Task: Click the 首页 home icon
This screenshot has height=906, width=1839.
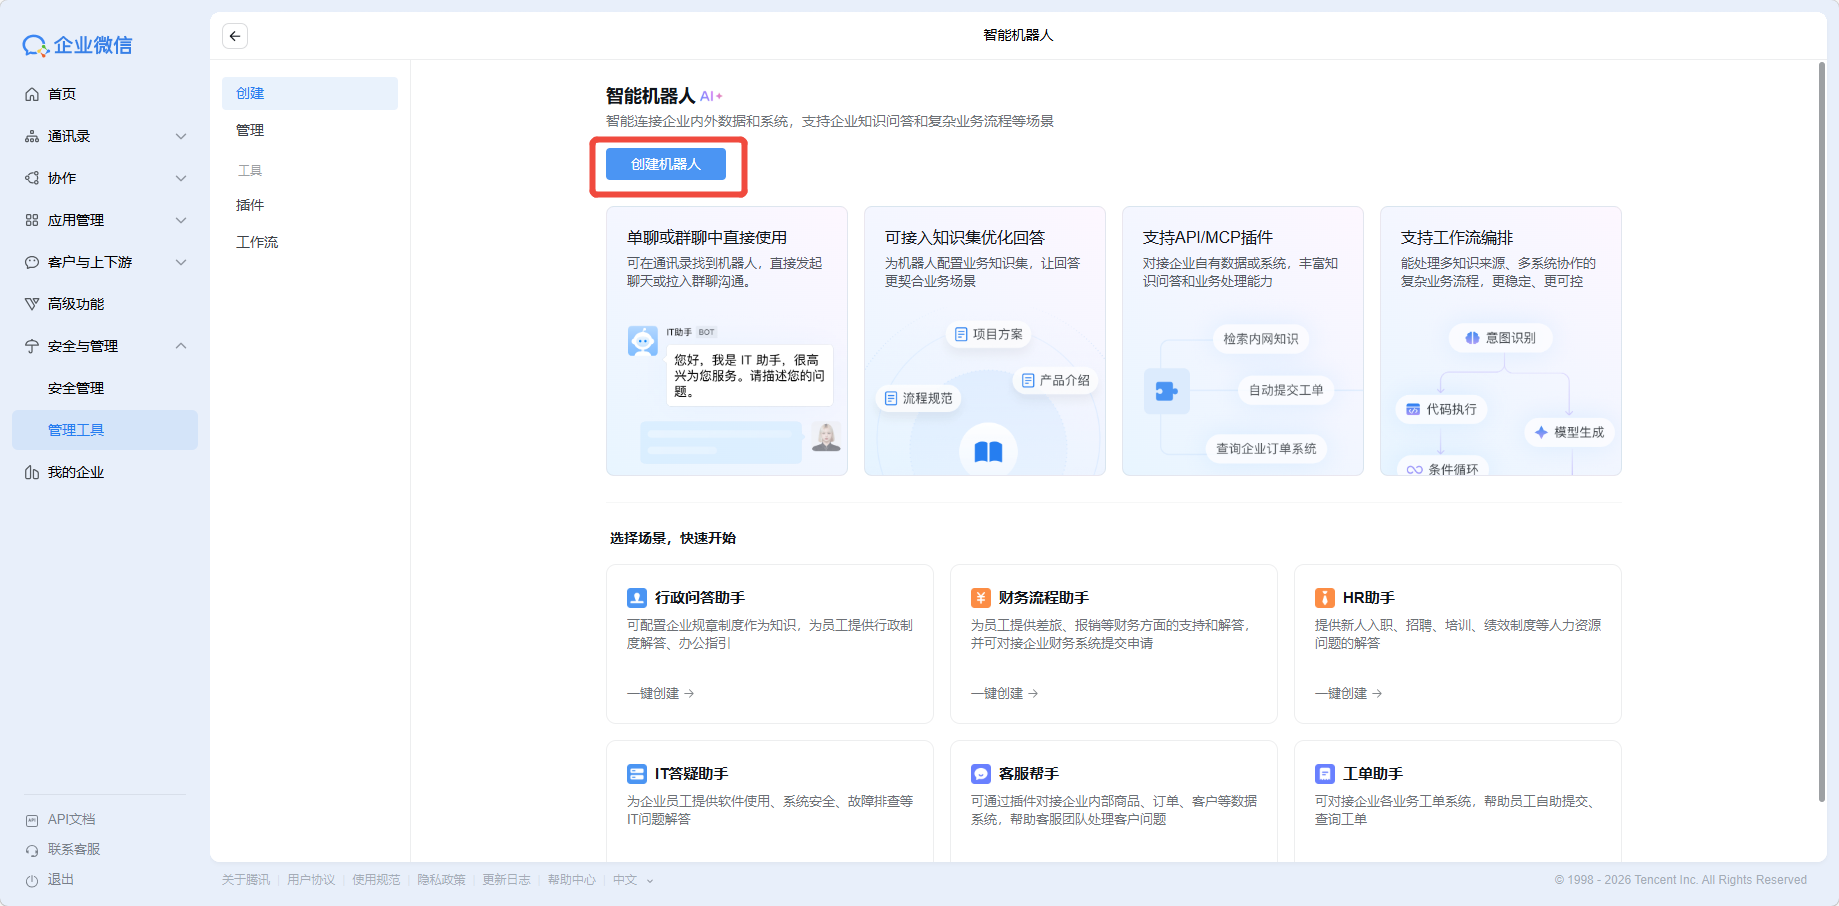Action: click(32, 94)
